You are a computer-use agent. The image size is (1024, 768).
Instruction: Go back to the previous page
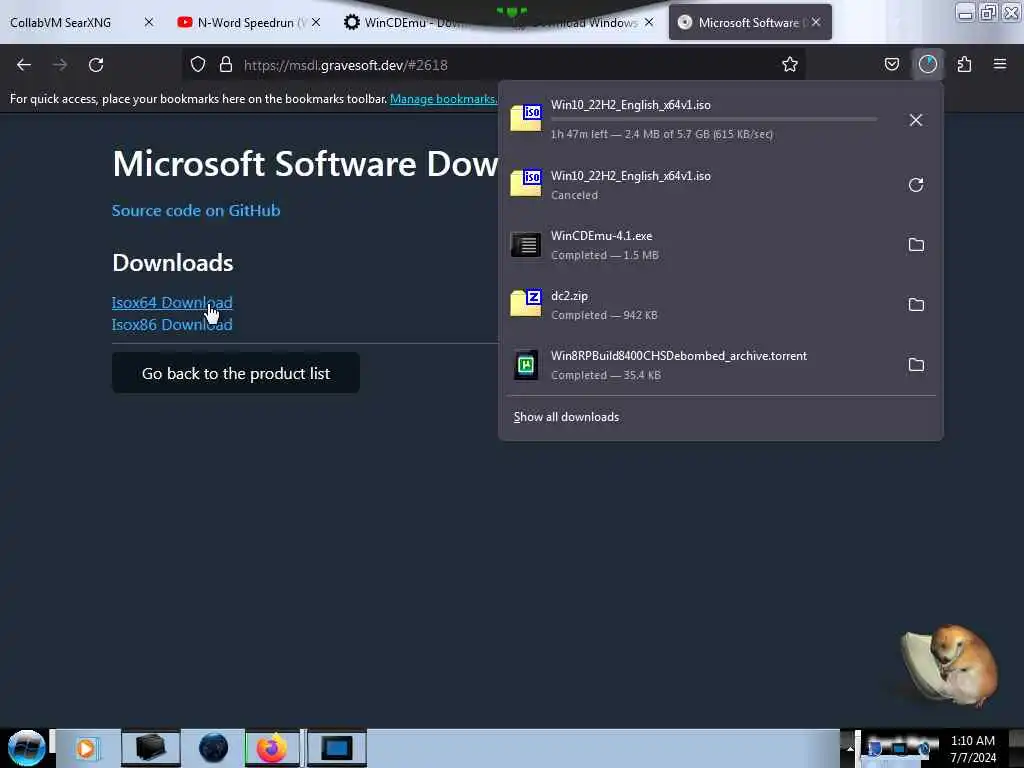click(x=24, y=65)
